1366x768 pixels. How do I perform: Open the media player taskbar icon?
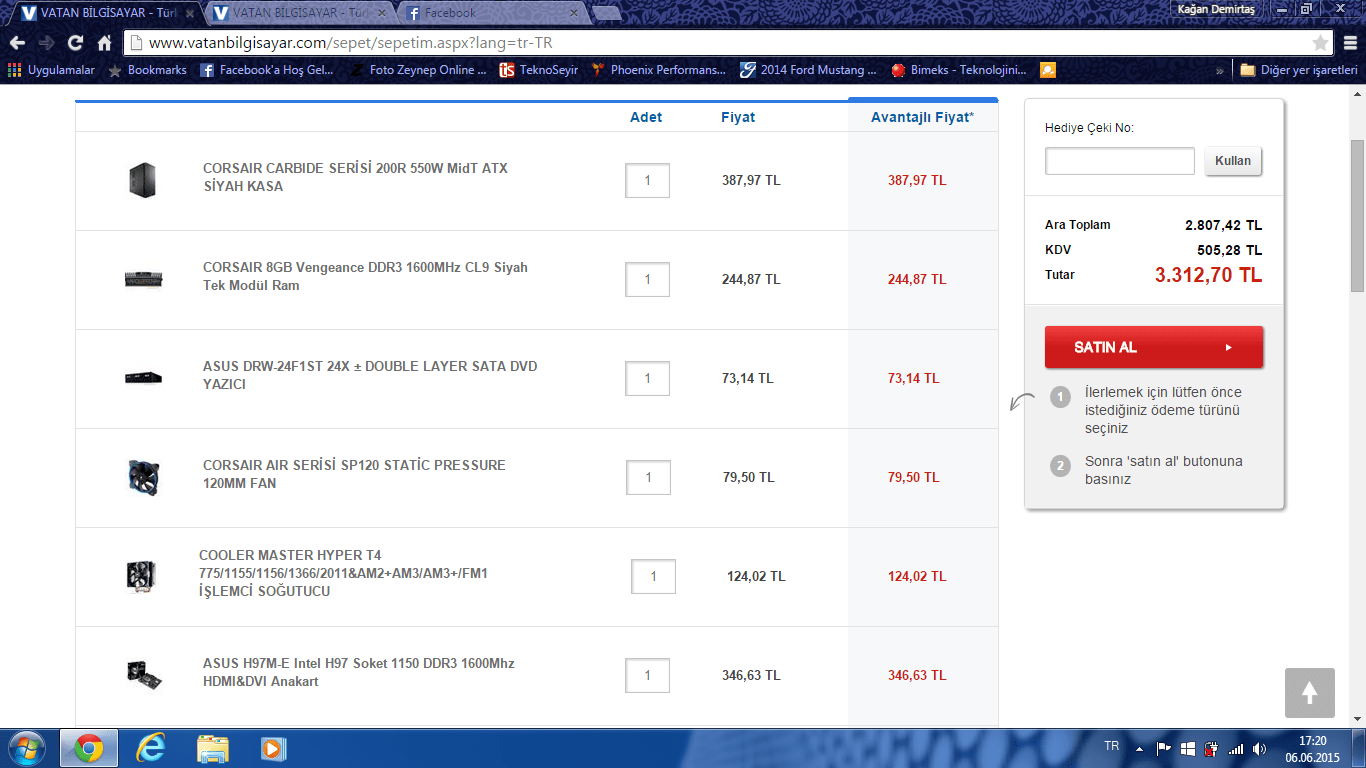point(271,748)
